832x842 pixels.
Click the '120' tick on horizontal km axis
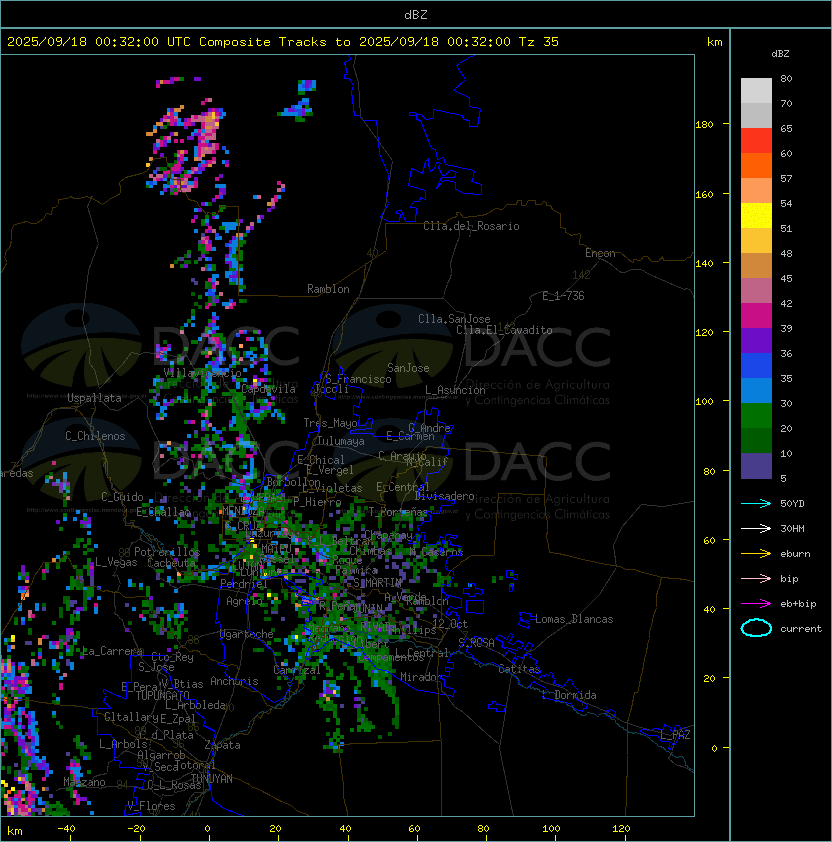(621, 829)
